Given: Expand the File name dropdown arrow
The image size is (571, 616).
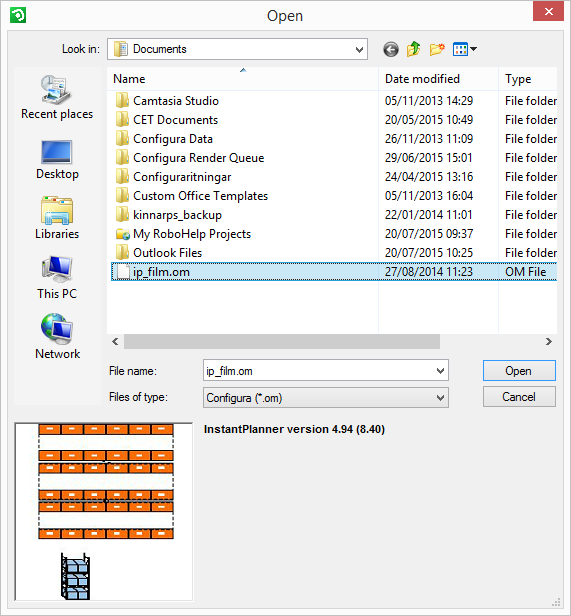Looking at the screenshot, I should pyautogui.click(x=440, y=370).
